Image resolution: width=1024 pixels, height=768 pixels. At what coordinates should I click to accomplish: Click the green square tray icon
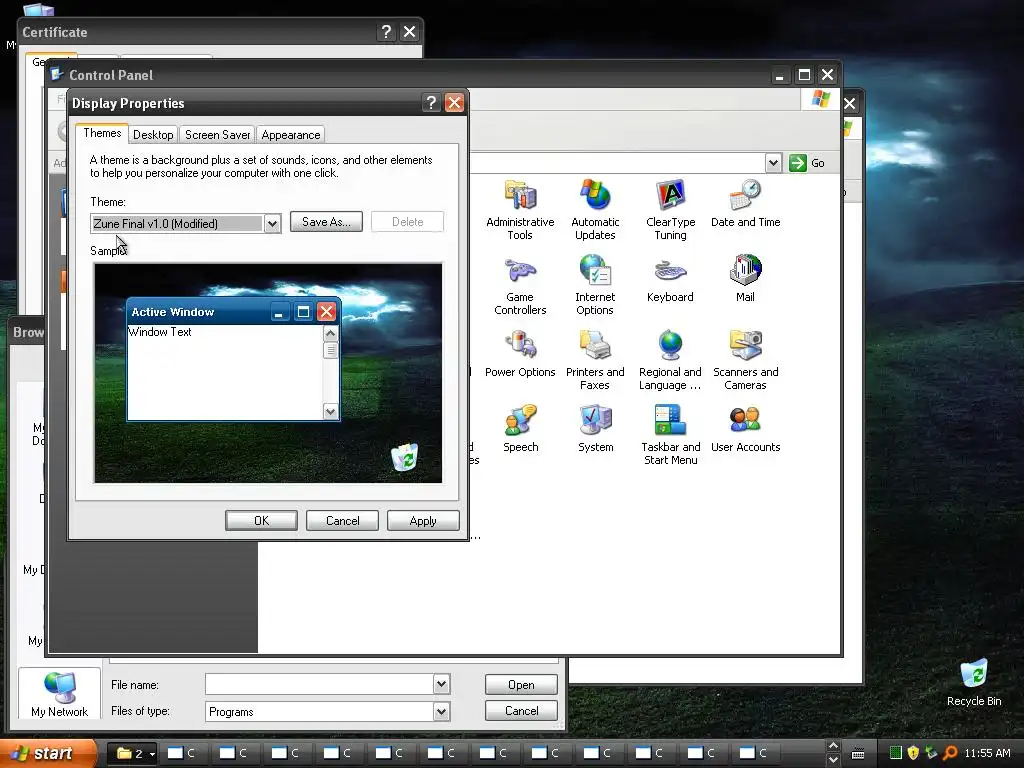pyautogui.click(x=896, y=753)
